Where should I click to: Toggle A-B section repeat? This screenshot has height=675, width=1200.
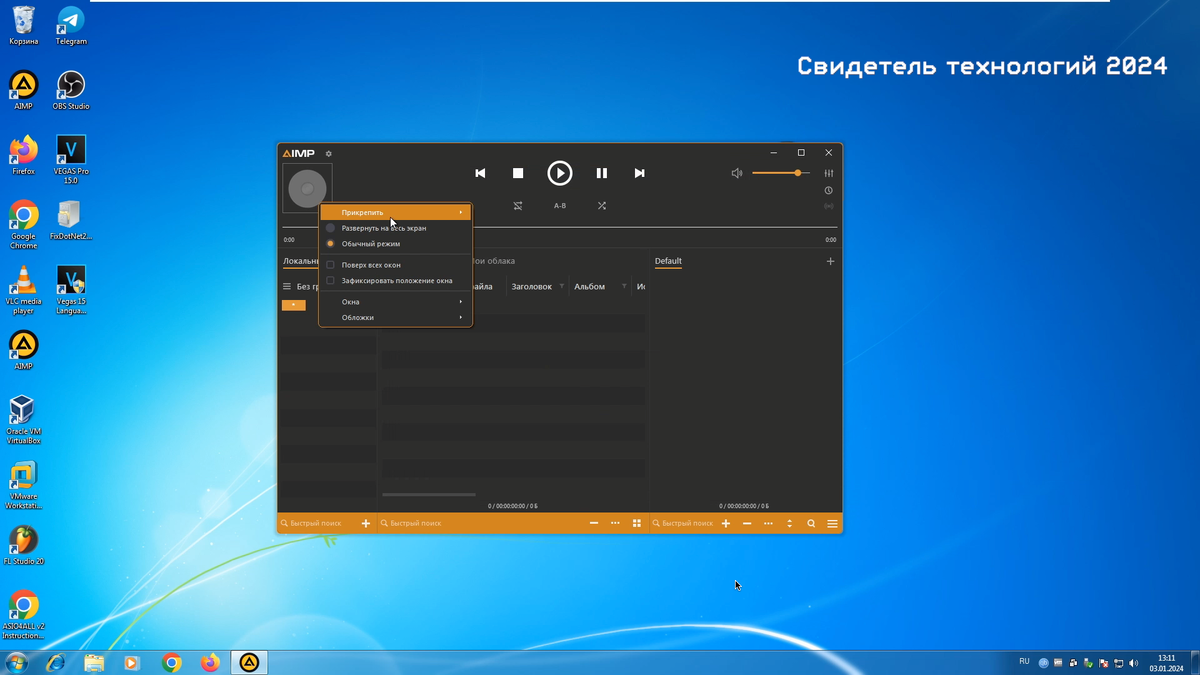coord(560,206)
